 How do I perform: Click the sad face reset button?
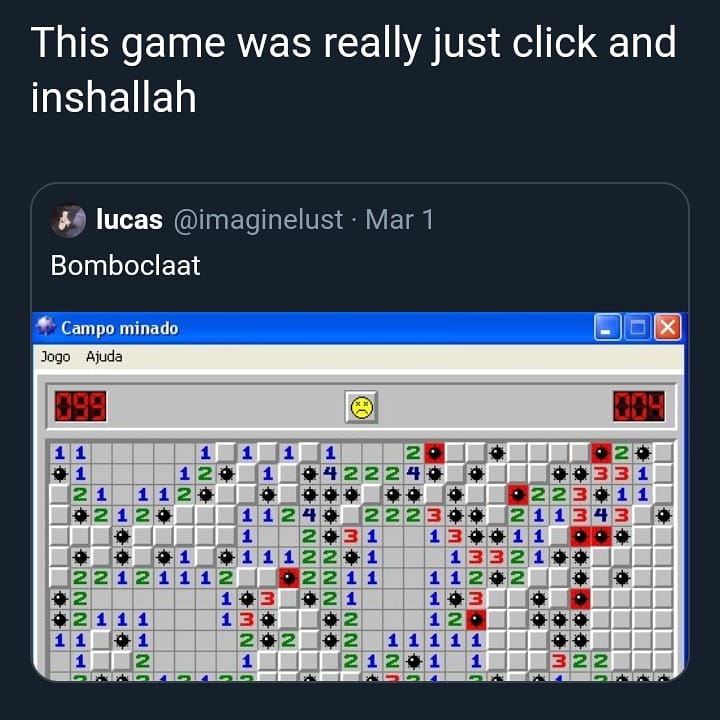(x=361, y=407)
